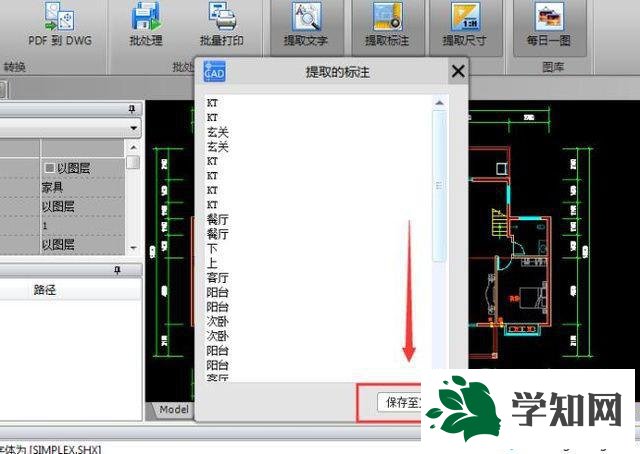Viewport: 640px width, 454px height.
Task: Open 批量打印 batch print
Action: pyautogui.click(x=222, y=24)
